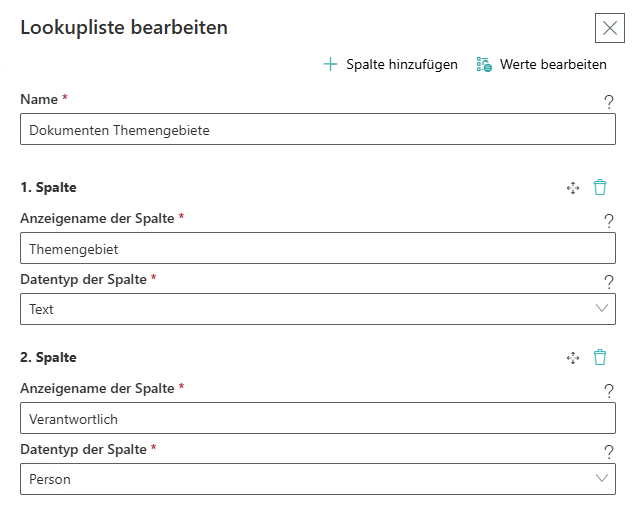Click the Werte bearbeiten button label

(x=553, y=64)
